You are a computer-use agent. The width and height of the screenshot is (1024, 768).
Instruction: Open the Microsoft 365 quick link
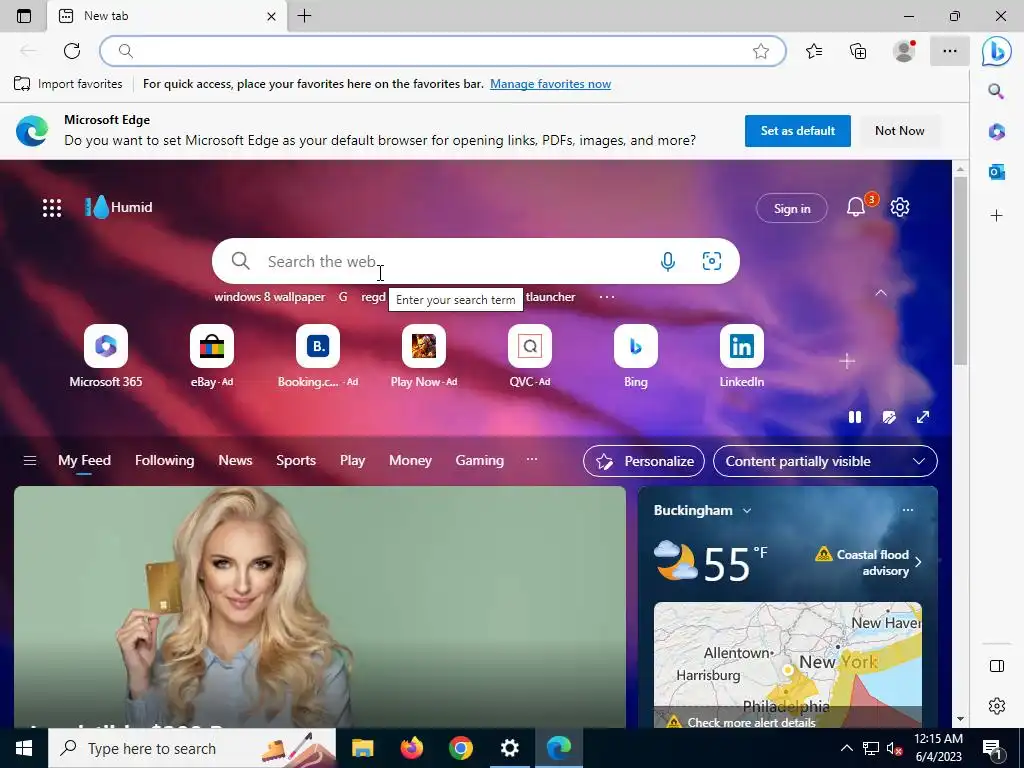tap(106, 357)
